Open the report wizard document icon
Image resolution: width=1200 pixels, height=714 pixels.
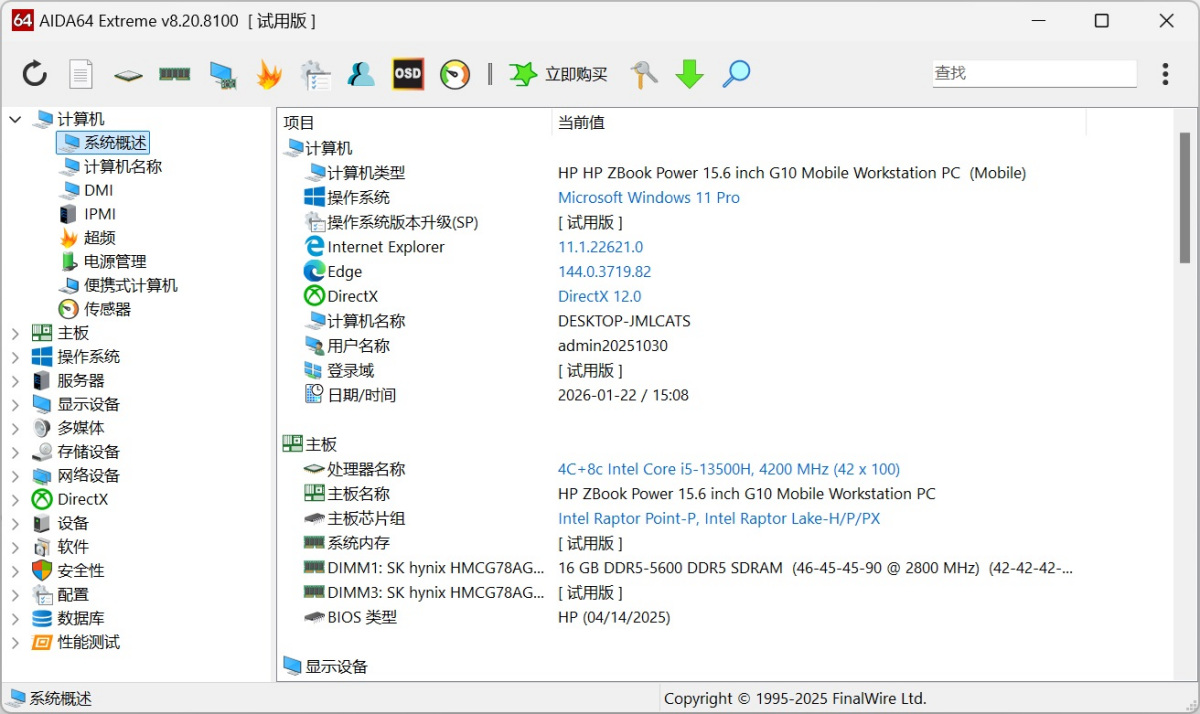click(x=81, y=73)
